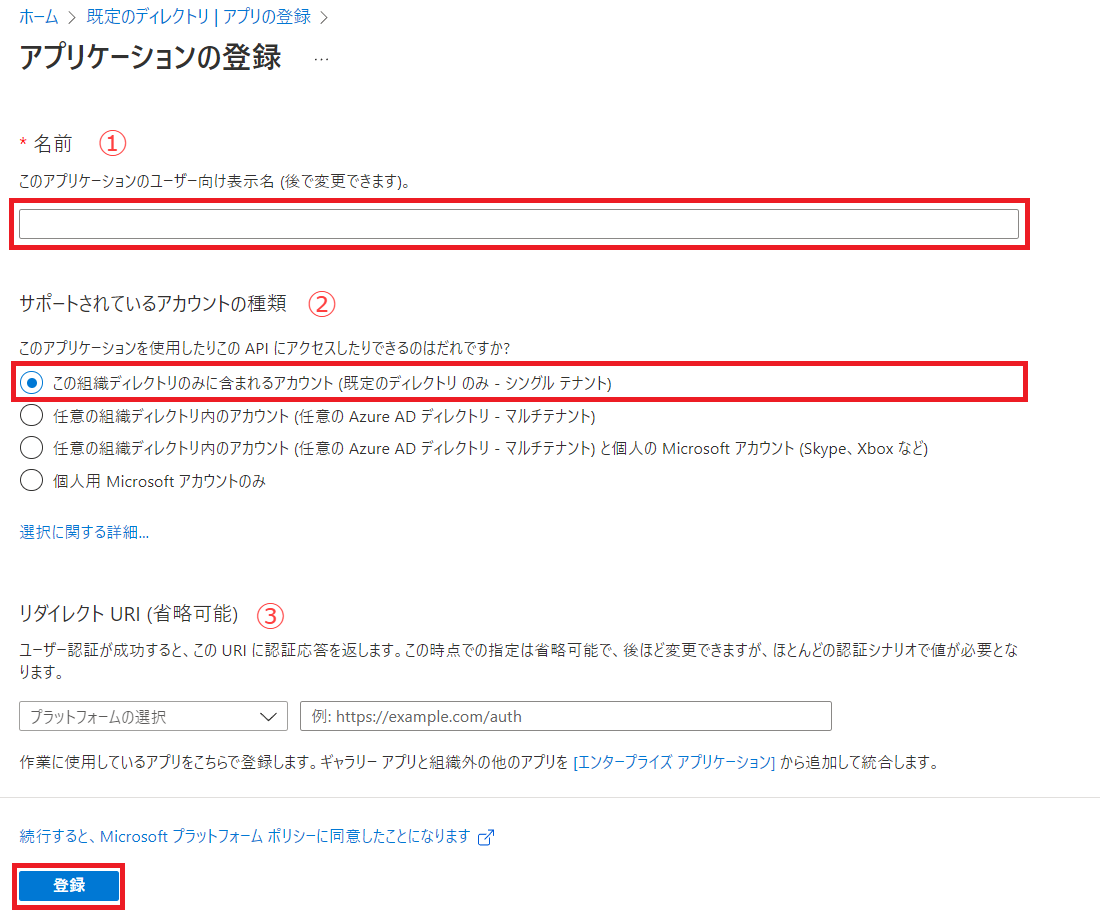Focus the application name input field
The width and height of the screenshot is (1100, 914).
(518, 224)
